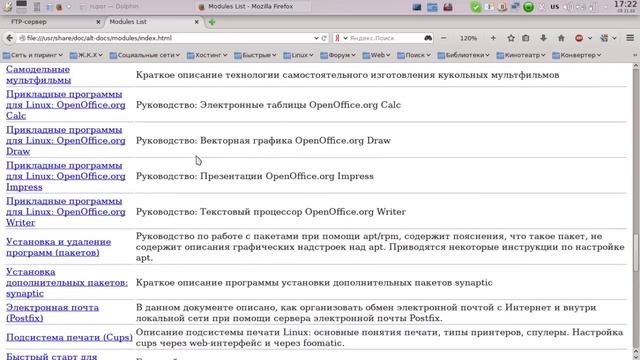The height and width of the screenshot is (360, 640).
Task: Open the Библиотеки bookmarks folder
Action: (464, 55)
